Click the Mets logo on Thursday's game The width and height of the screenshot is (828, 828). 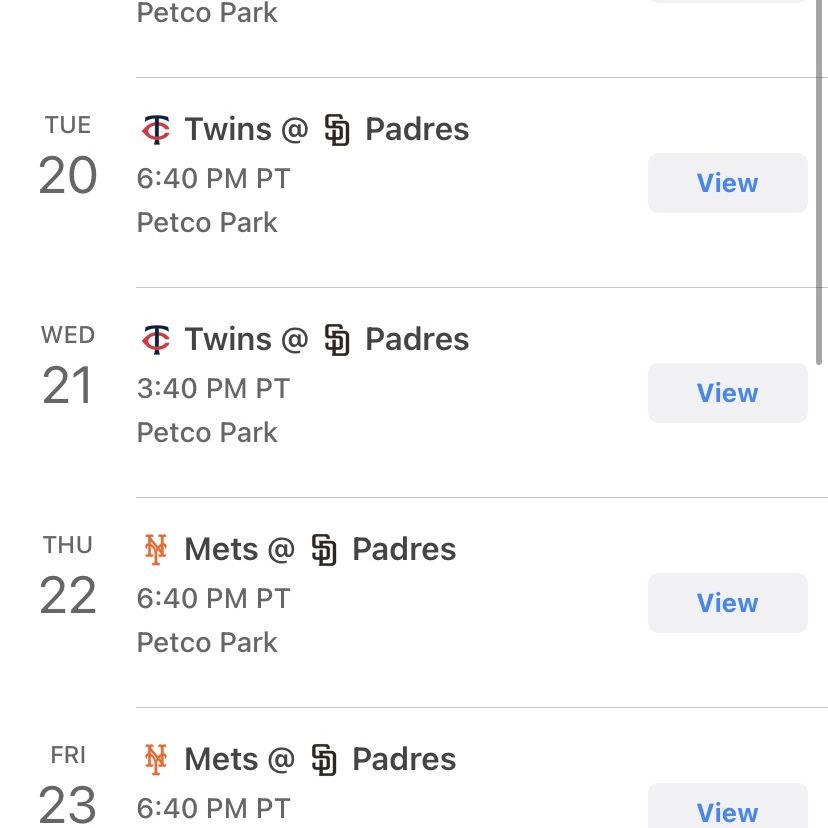click(x=156, y=550)
